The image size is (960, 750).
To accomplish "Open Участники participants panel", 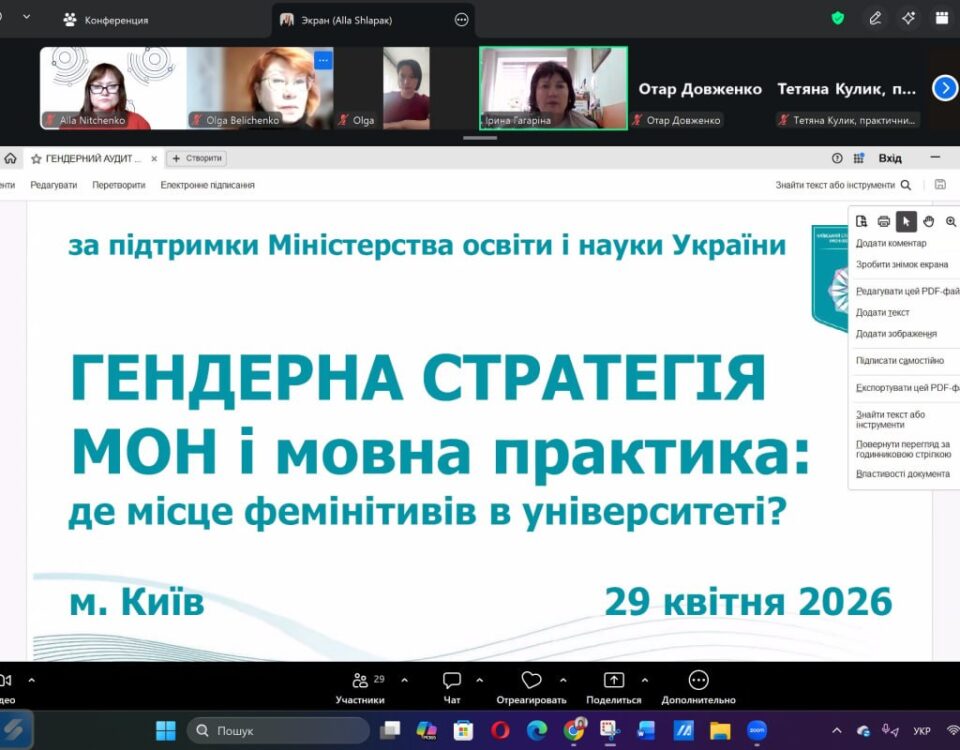I will coord(360,687).
